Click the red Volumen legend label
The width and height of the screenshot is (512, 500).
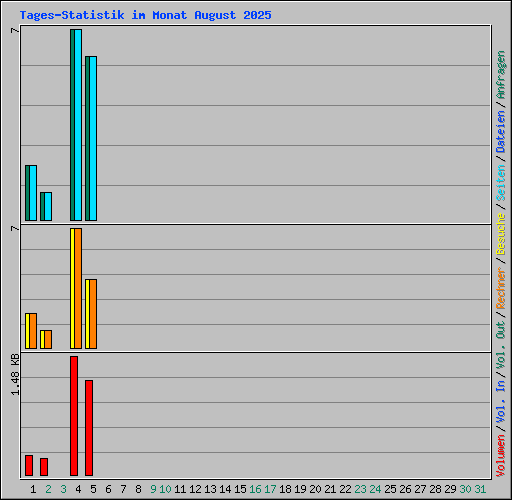point(501,456)
